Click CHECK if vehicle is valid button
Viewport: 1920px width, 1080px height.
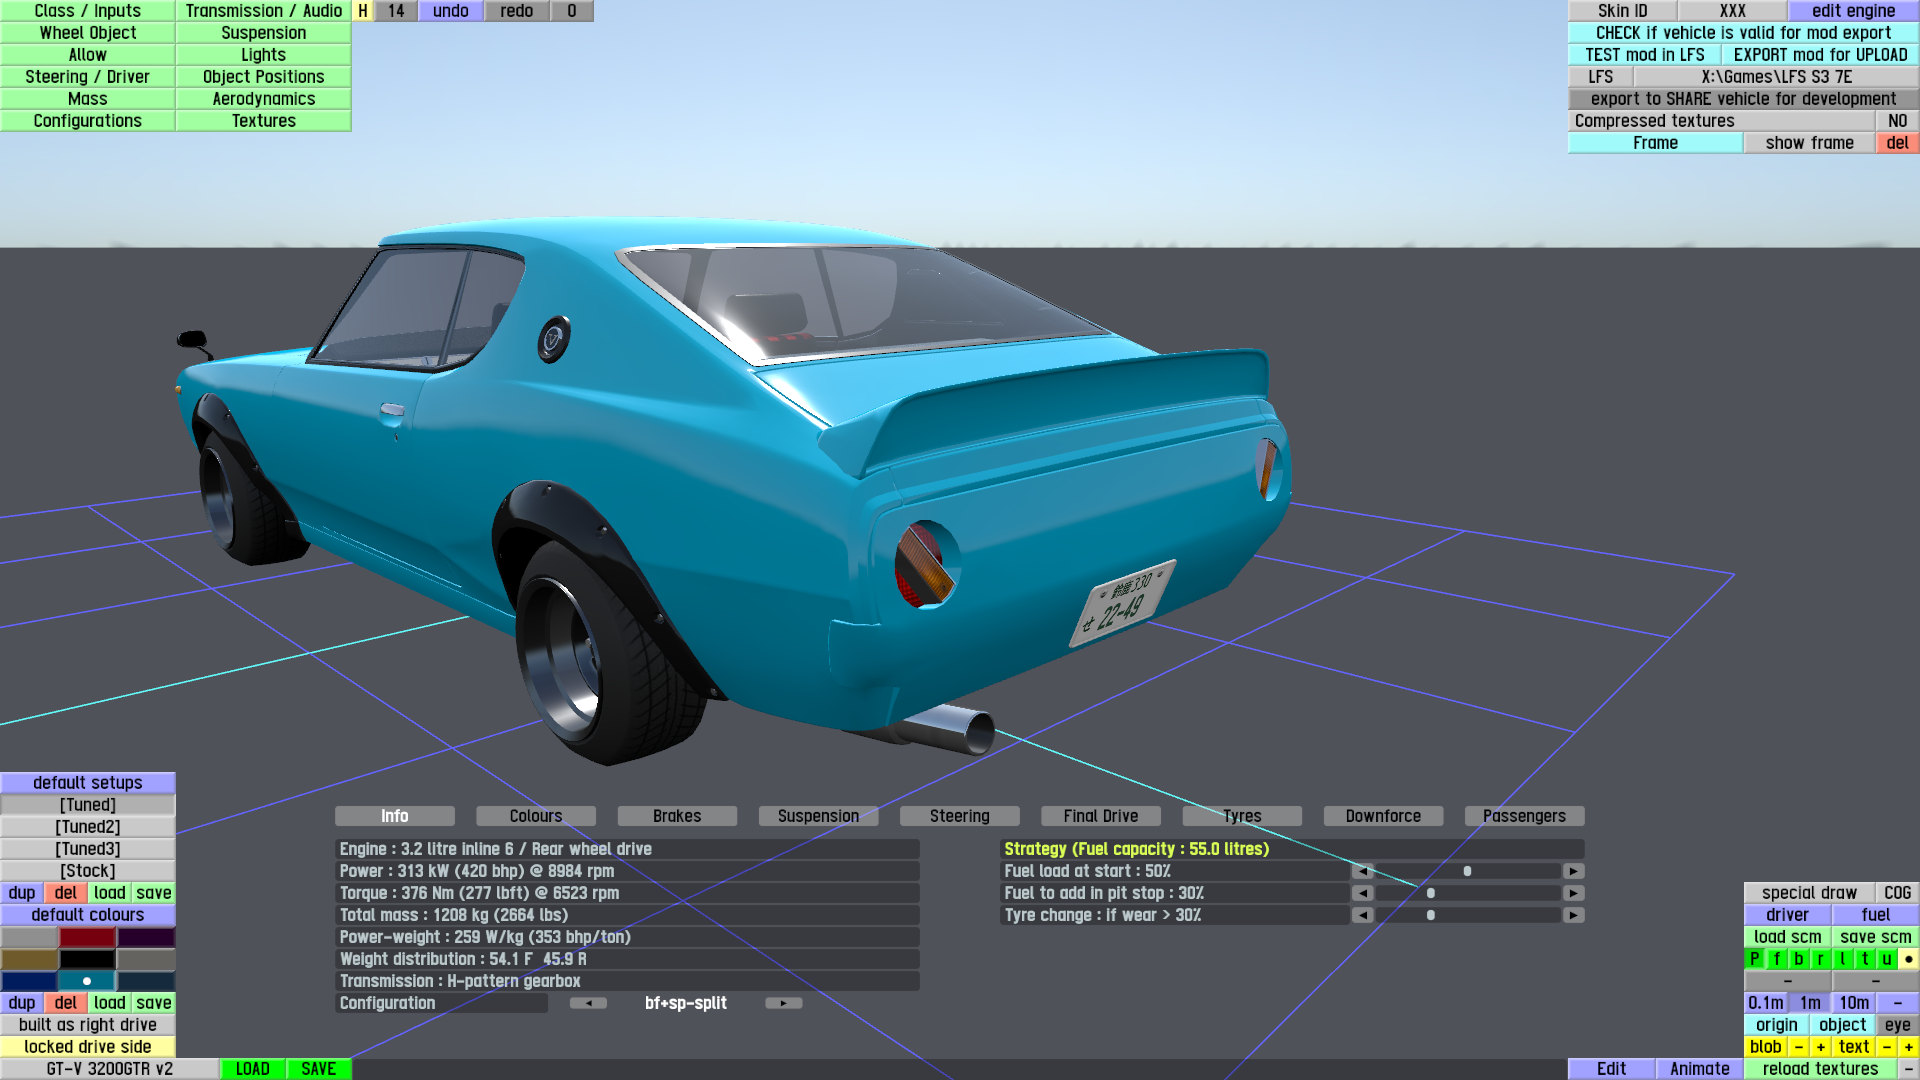[x=1743, y=33]
